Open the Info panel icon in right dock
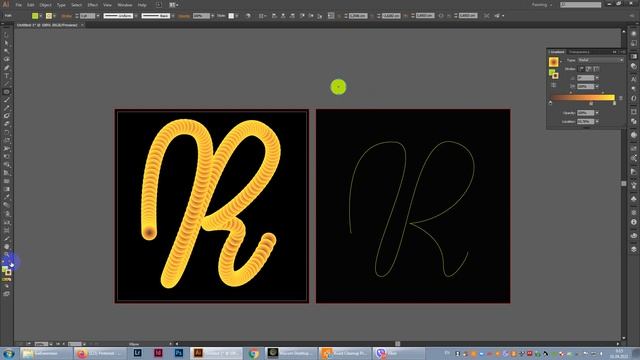Screen dimensions: 640x360 tap(633, 222)
